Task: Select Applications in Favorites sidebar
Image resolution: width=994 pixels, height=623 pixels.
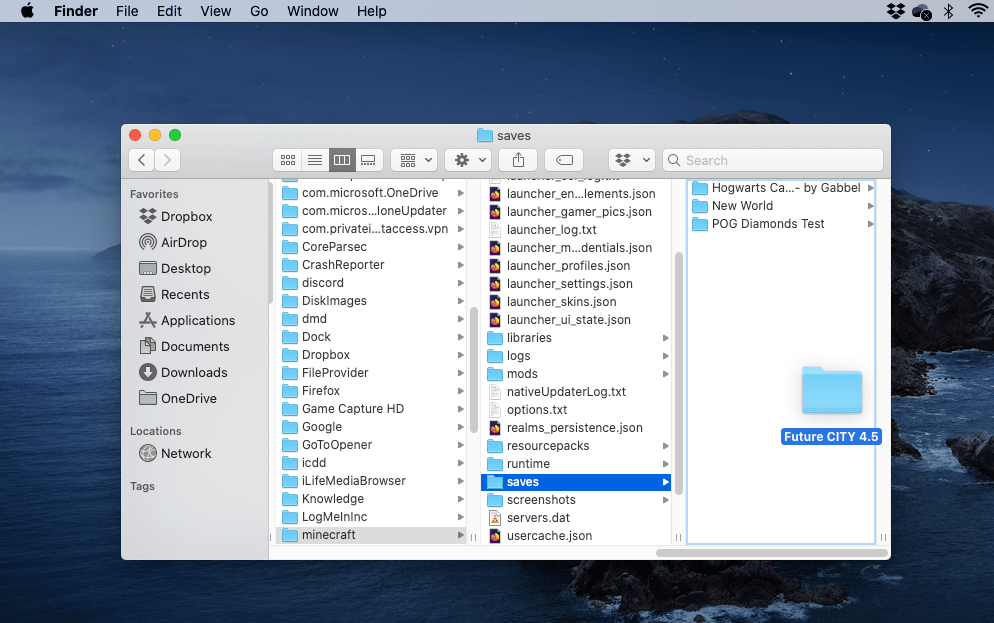Action: tap(197, 320)
